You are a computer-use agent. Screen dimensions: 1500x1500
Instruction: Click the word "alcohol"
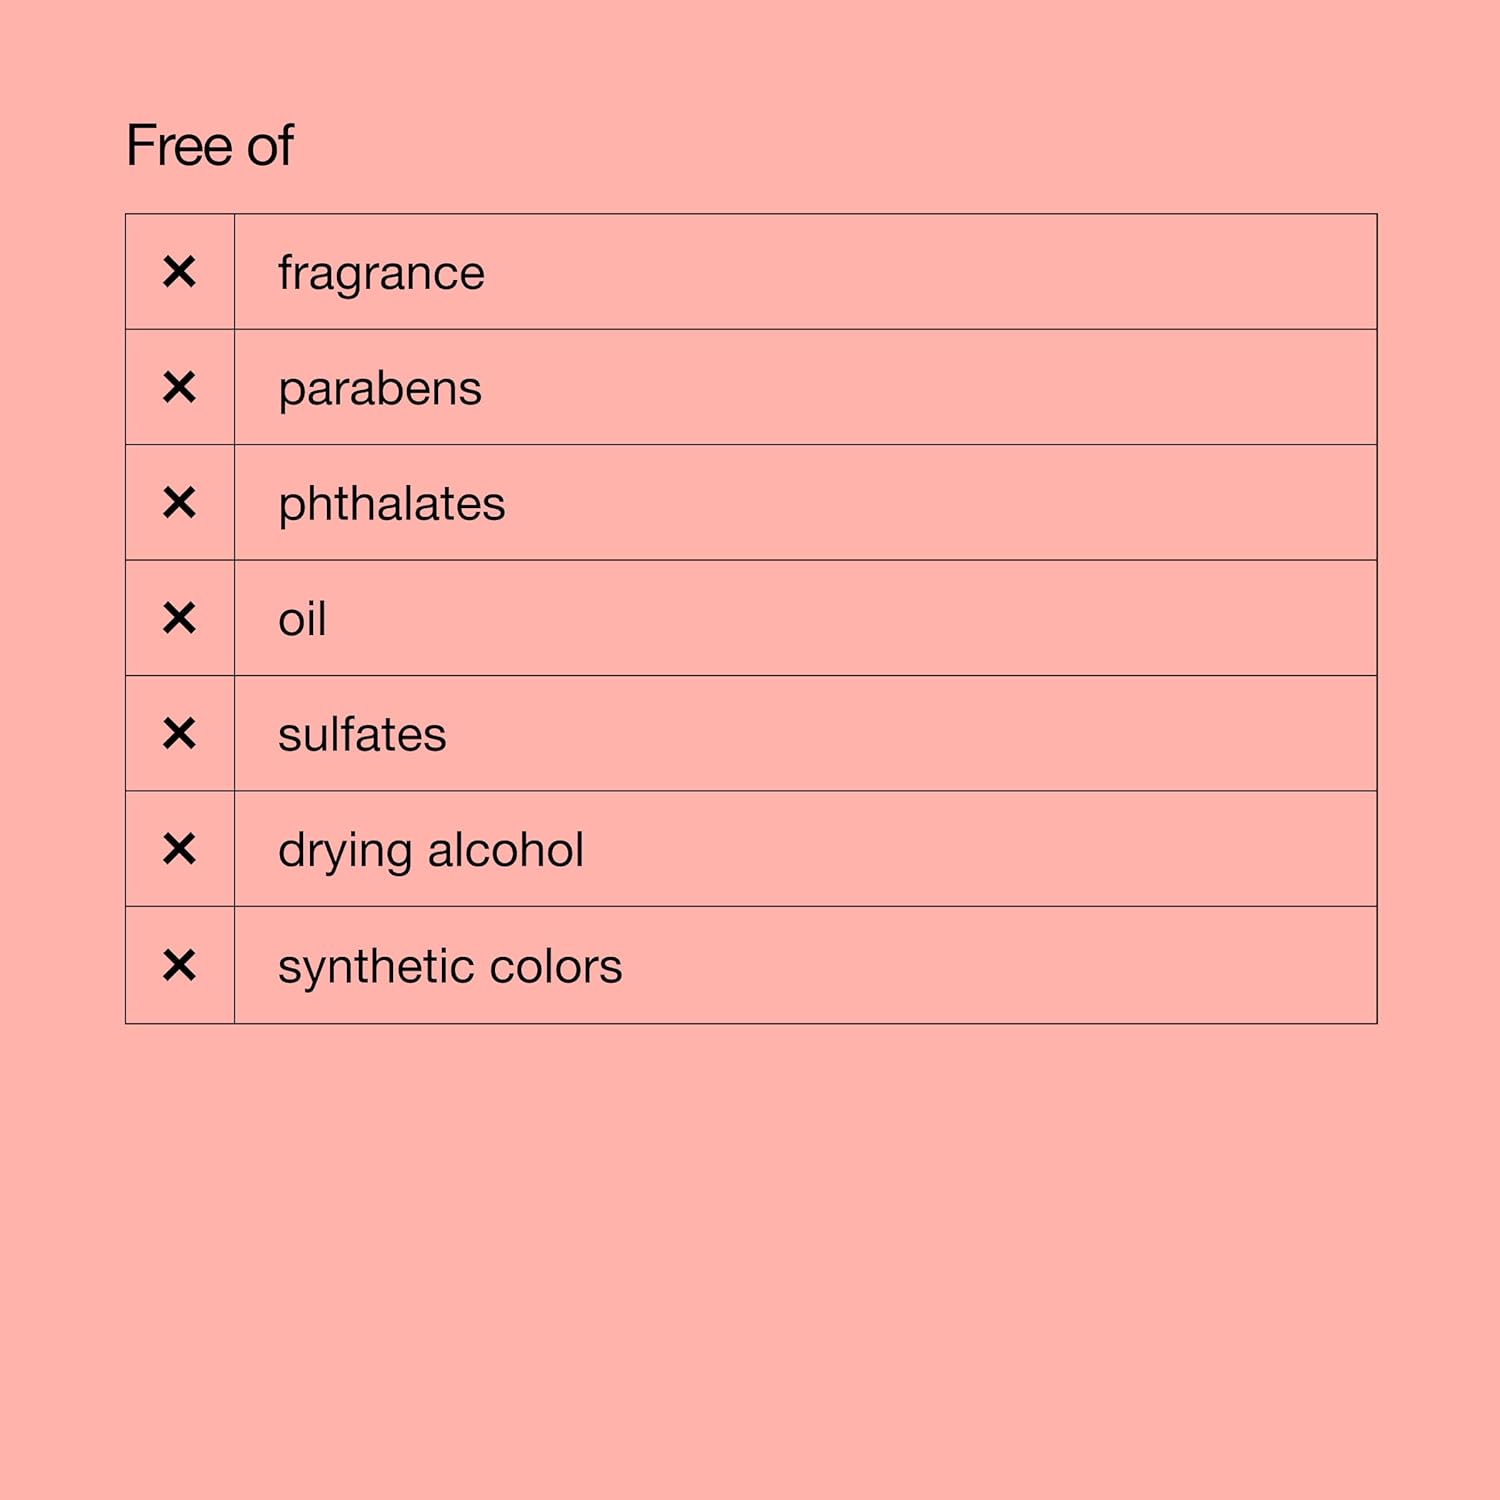[x=506, y=850]
